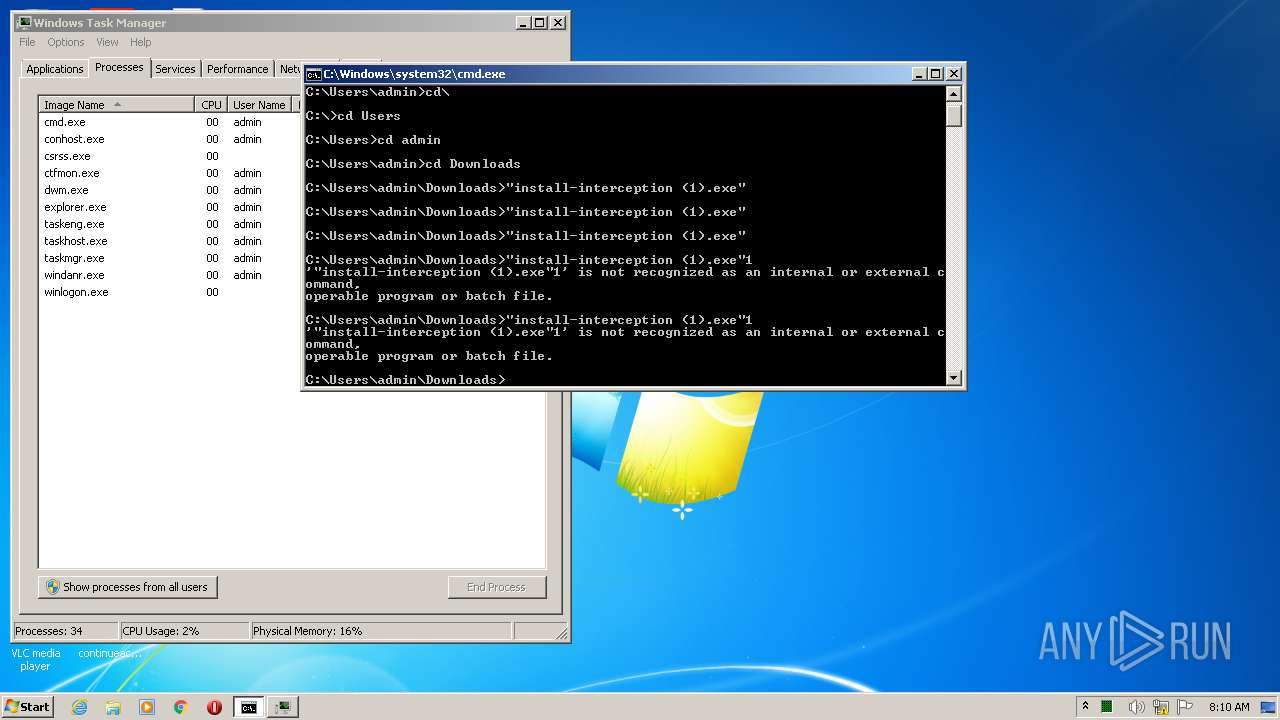
Task: Launch Windows Media Player from taskbar
Action: (x=147, y=707)
